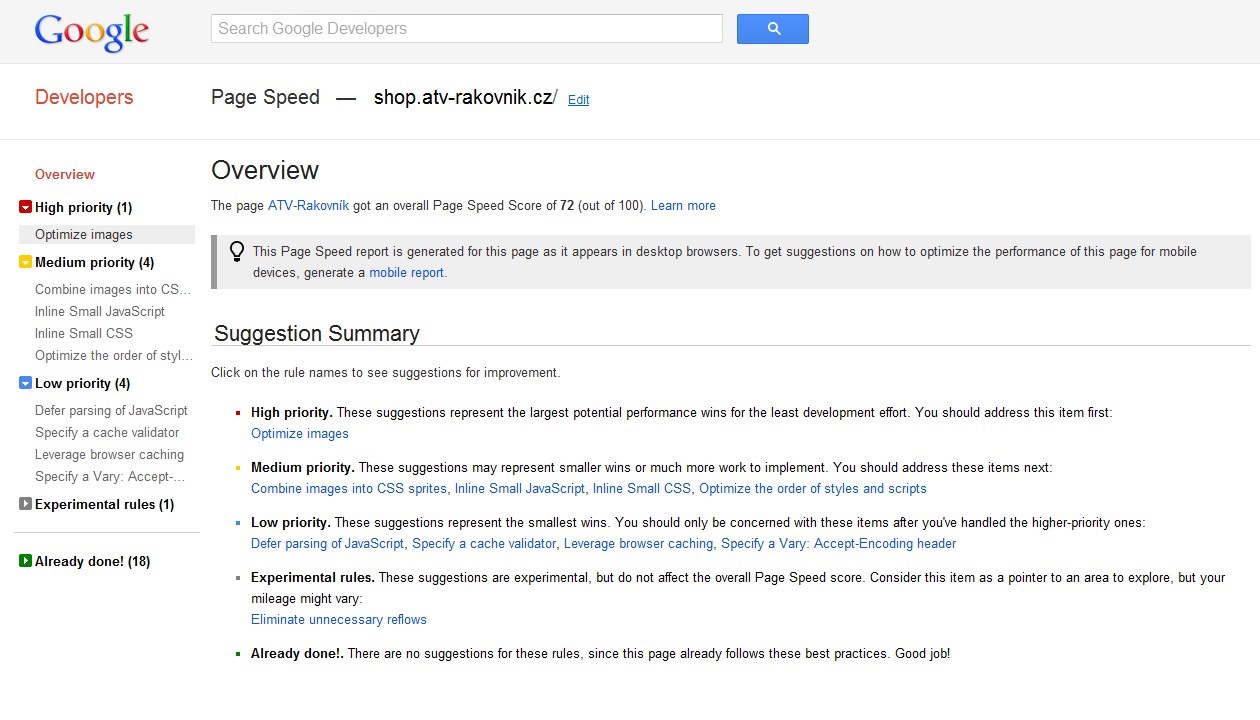Click the lightbulb tip icon

[x=237, y=251]
